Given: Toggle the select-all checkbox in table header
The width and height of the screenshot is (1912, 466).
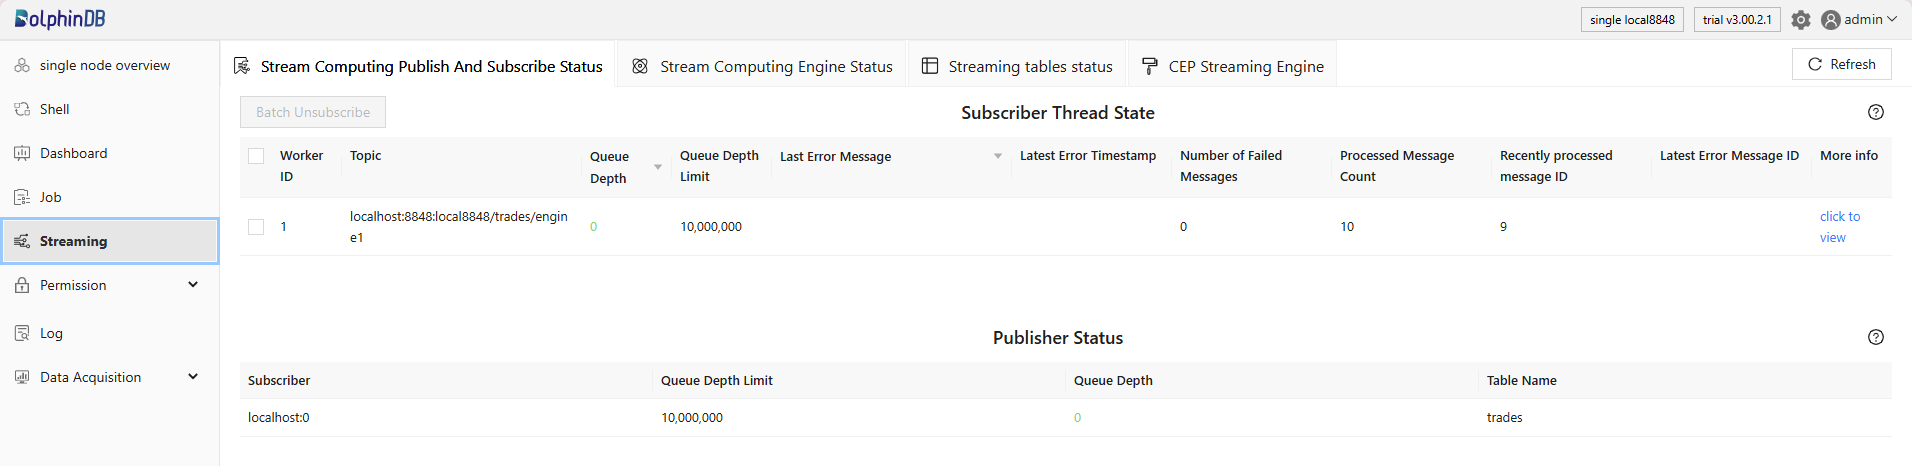Looking at the screenshot, I should click(256, 156).
